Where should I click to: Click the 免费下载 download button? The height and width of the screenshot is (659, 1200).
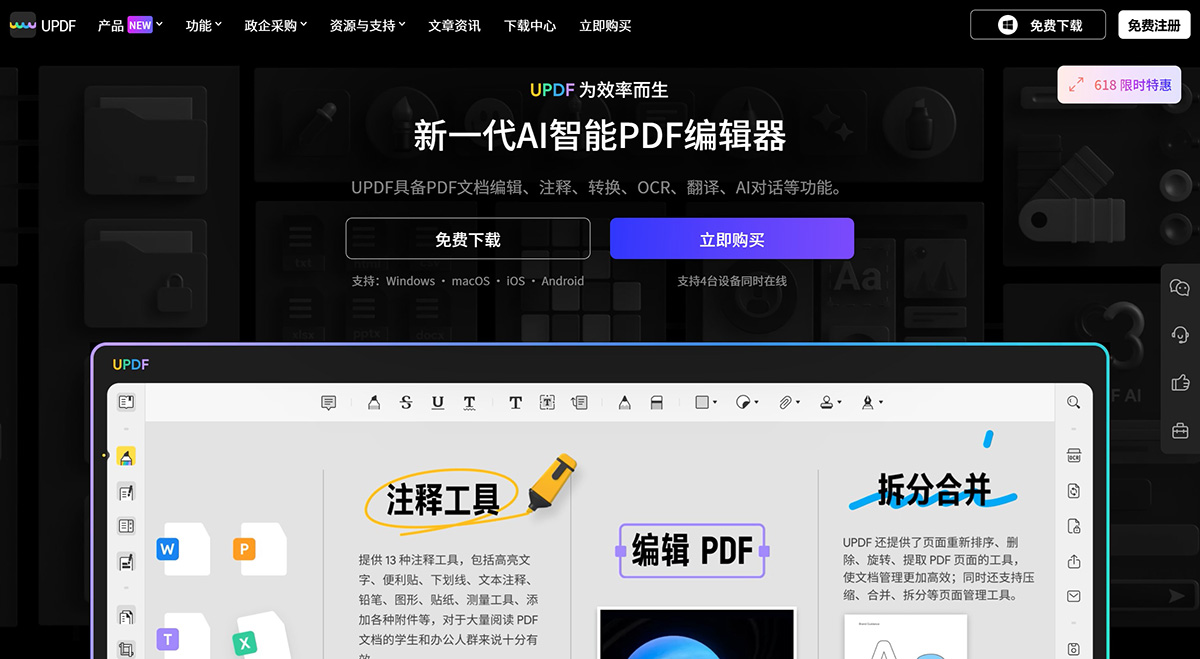[x=468, y=238]
